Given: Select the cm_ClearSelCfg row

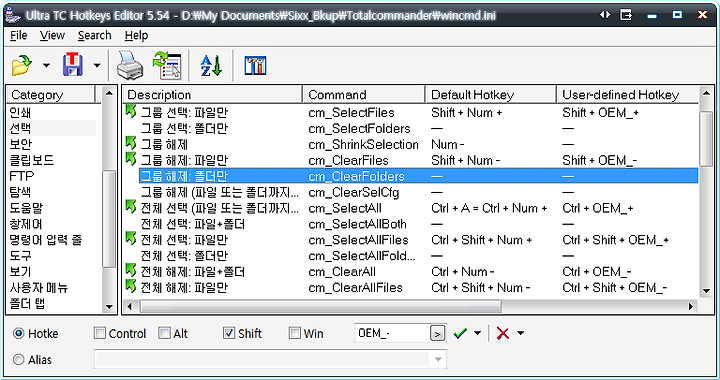Looking at the screenshot, I should click(x=411, y=192).
